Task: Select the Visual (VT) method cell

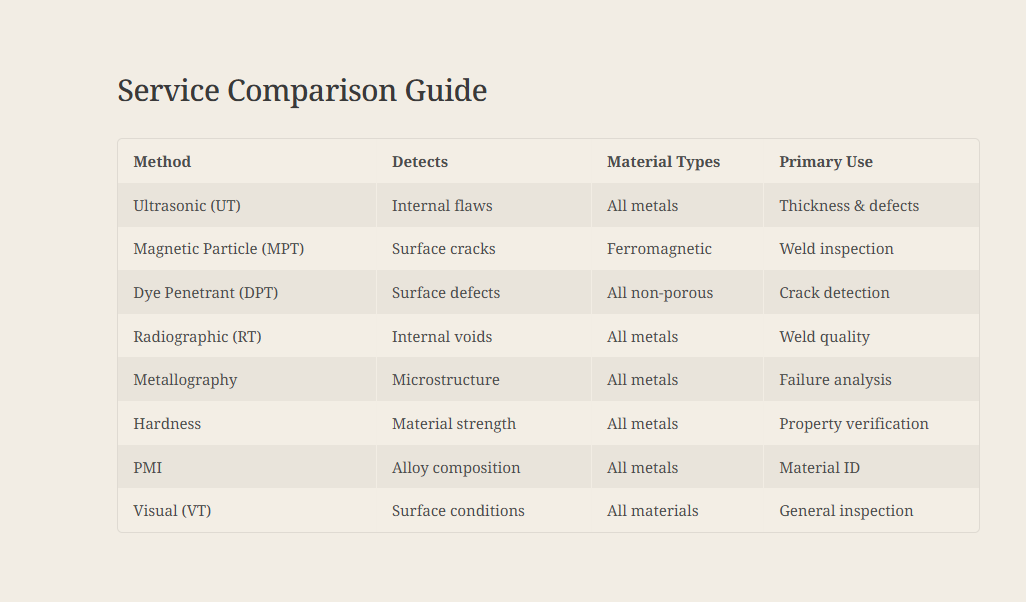Action: tap(172, 511)
